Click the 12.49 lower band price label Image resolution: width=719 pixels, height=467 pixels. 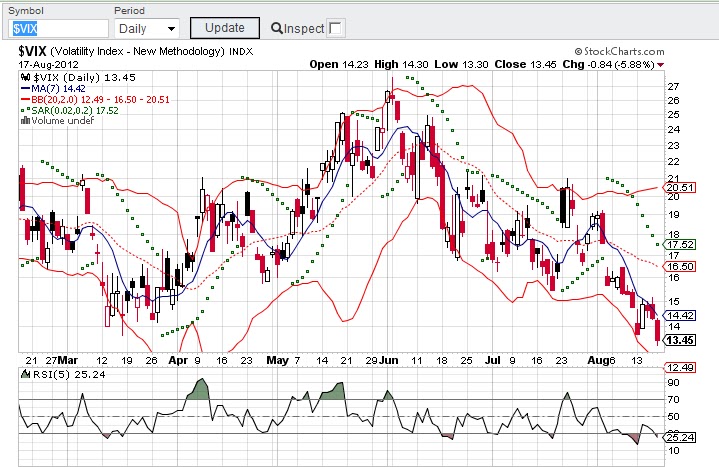(680, 367)
